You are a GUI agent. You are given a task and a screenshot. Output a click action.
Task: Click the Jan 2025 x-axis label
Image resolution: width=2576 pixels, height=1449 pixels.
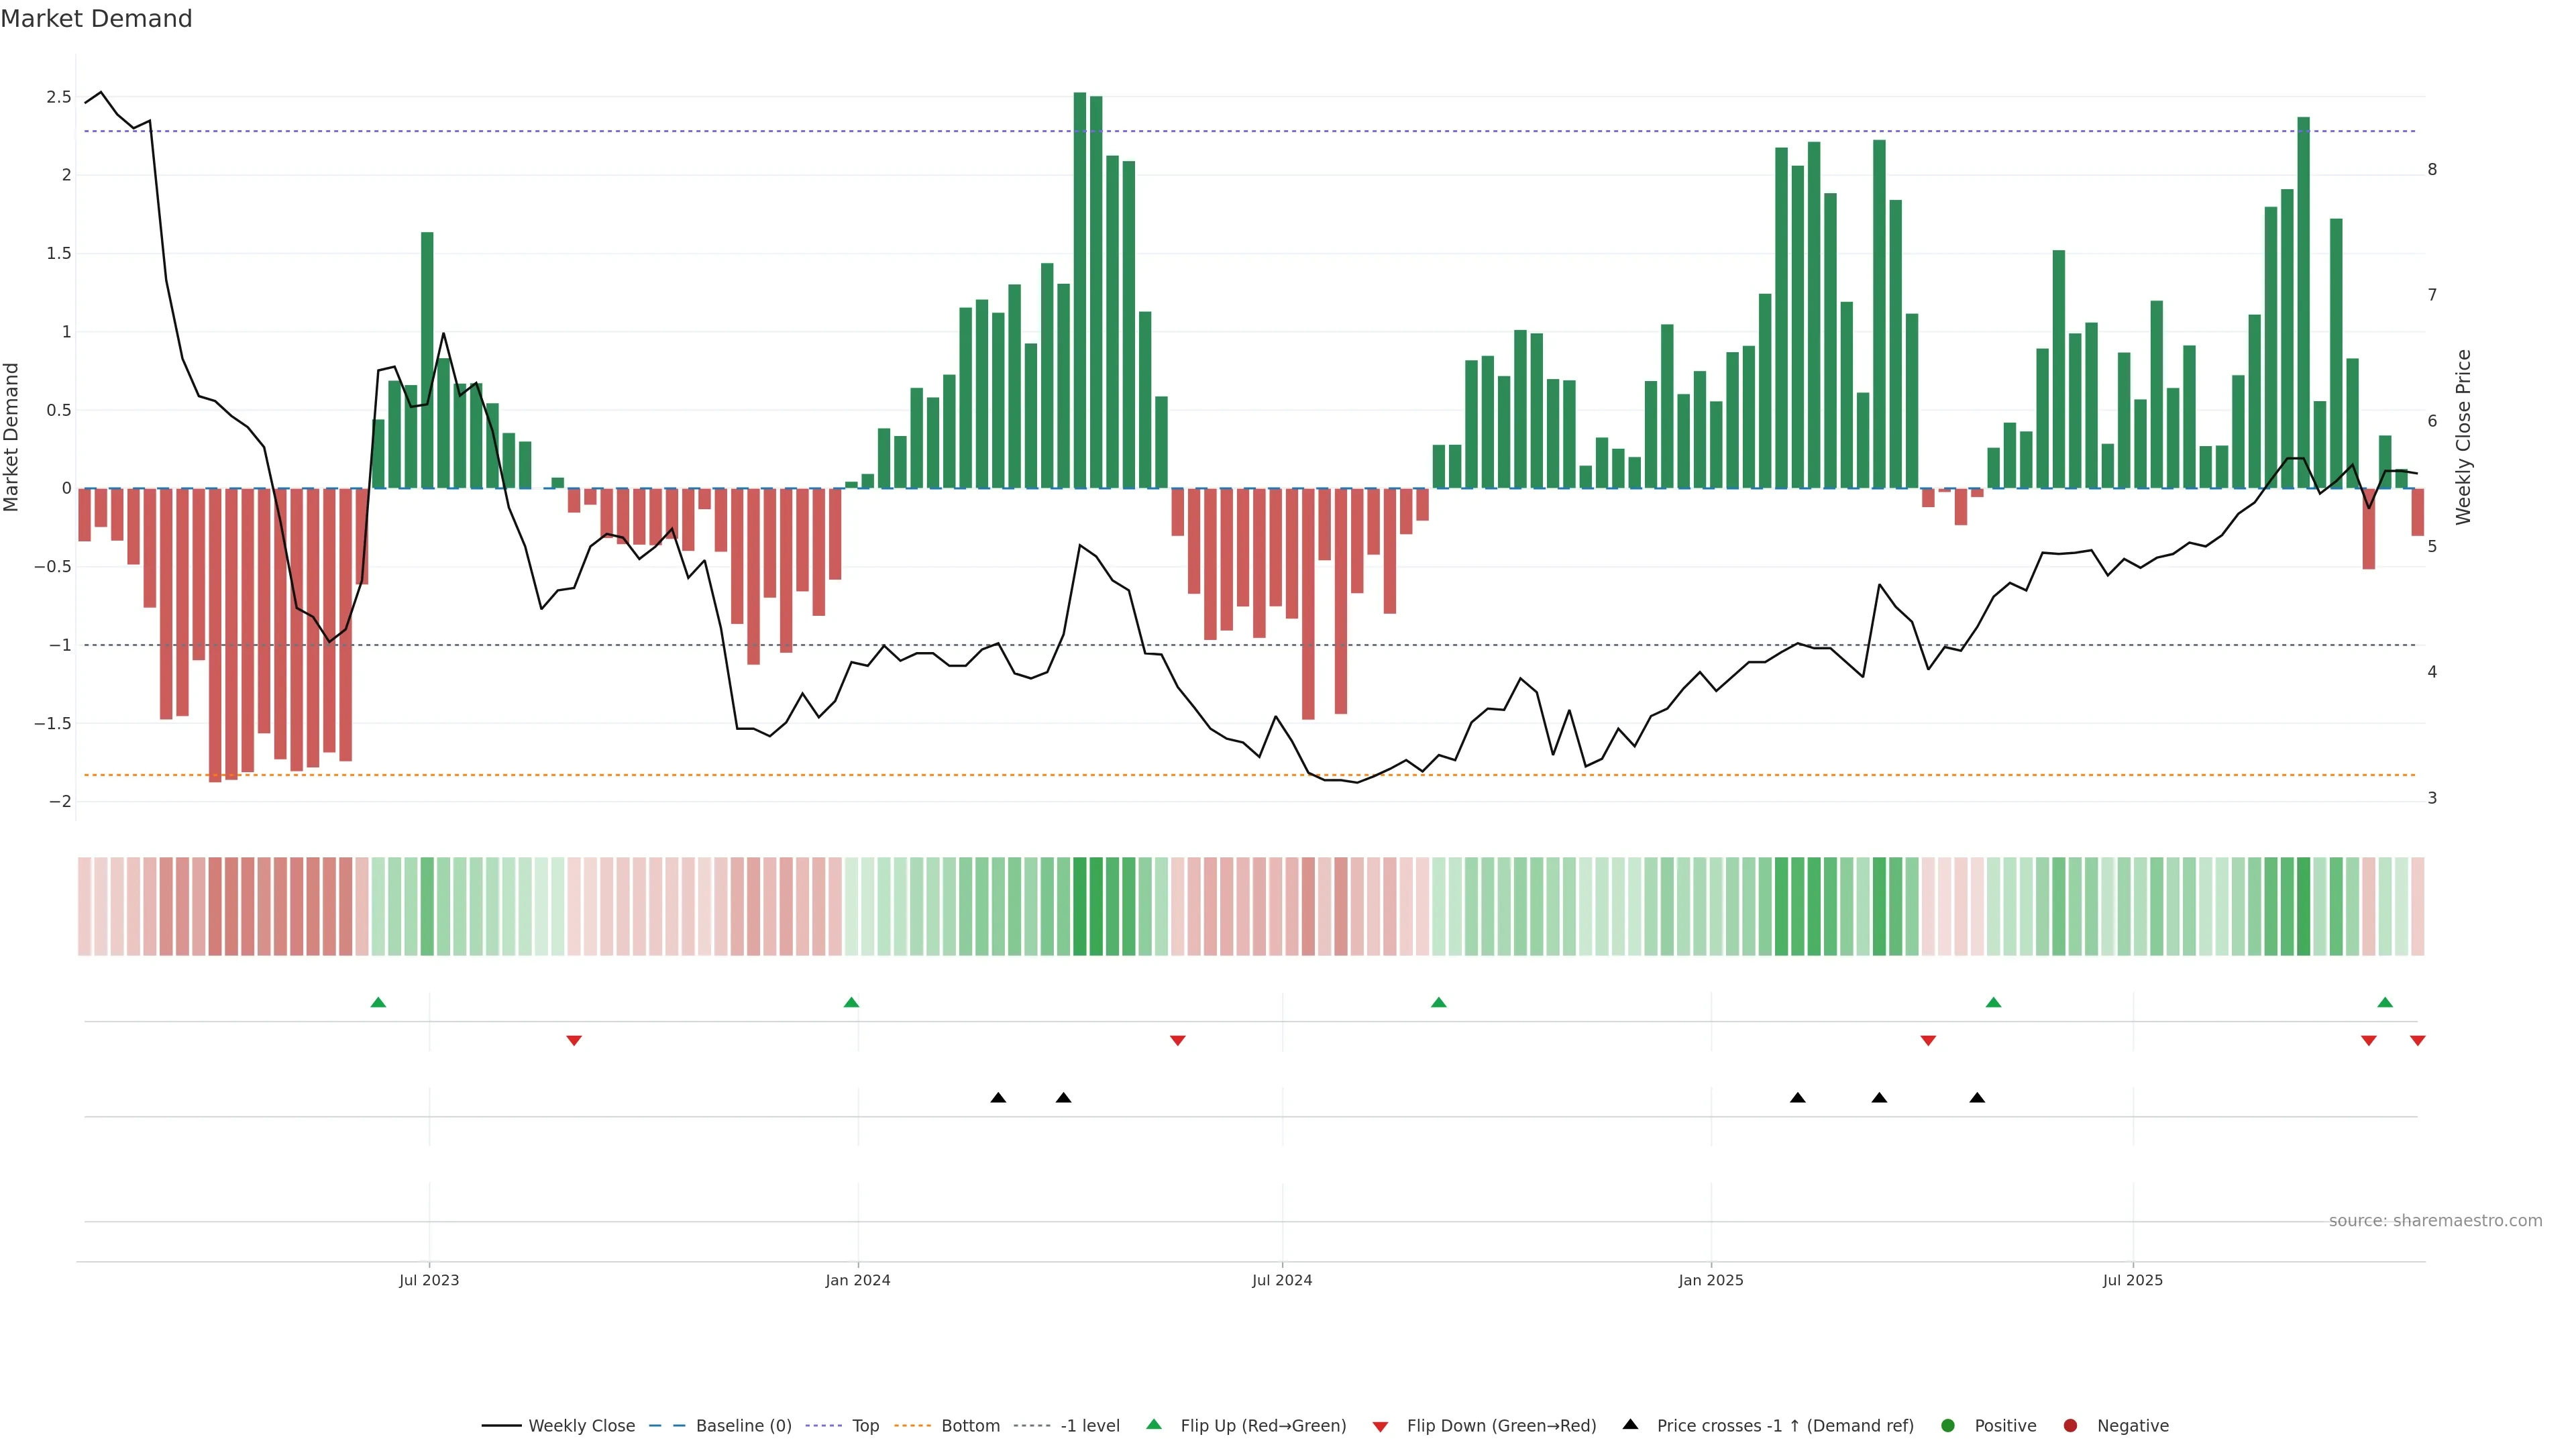pos(1710,1280)
